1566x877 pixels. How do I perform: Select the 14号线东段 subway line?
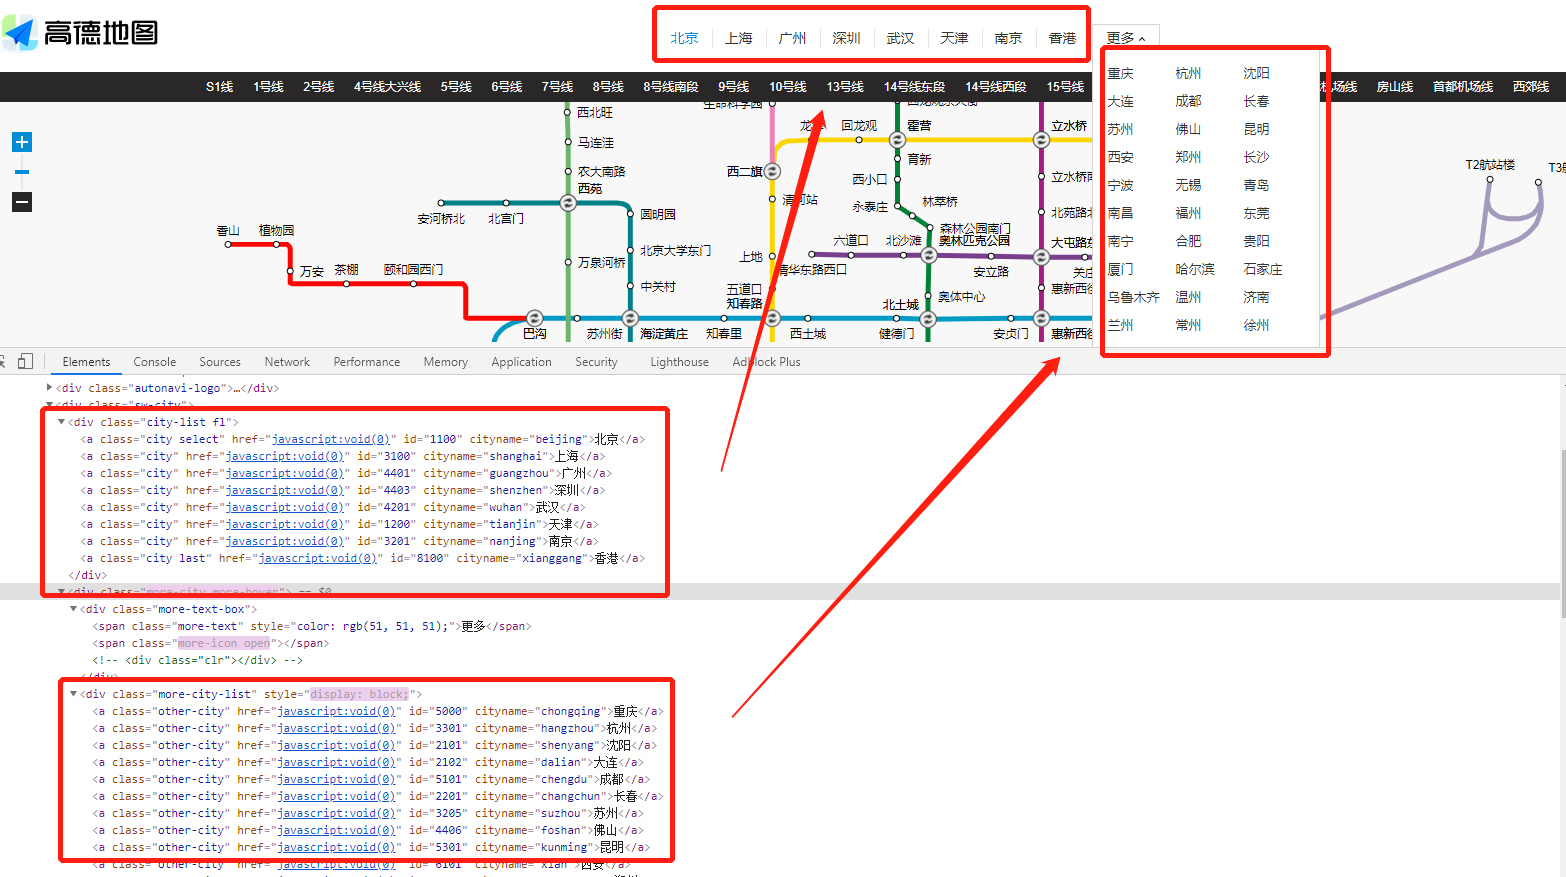914,87
